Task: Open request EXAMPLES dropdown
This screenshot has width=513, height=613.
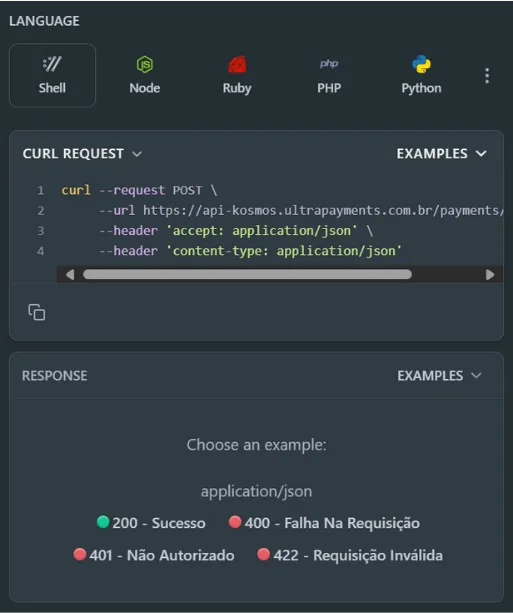Action: (442, 154)
